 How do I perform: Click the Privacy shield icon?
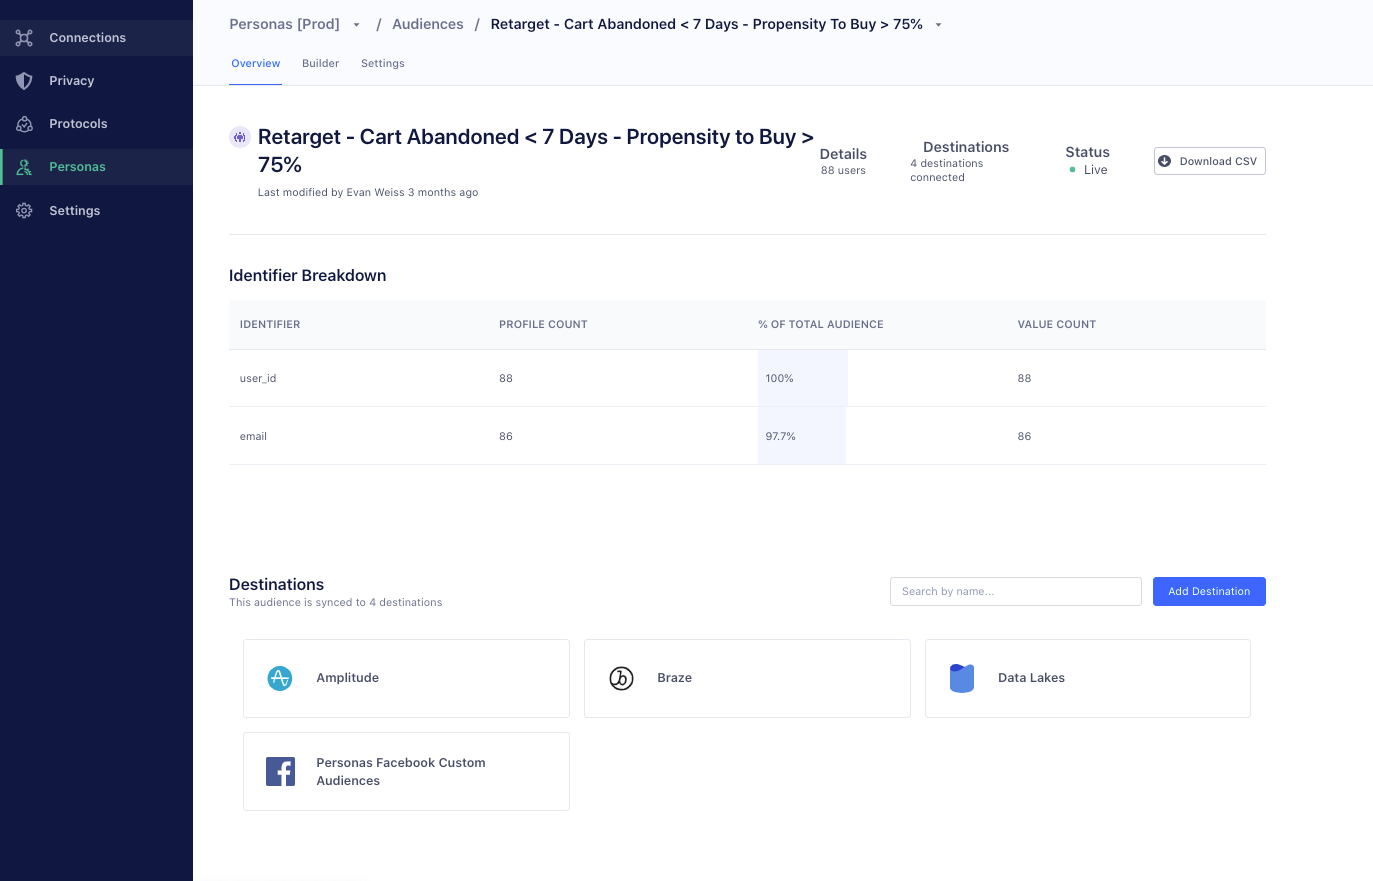coord(25,81)
